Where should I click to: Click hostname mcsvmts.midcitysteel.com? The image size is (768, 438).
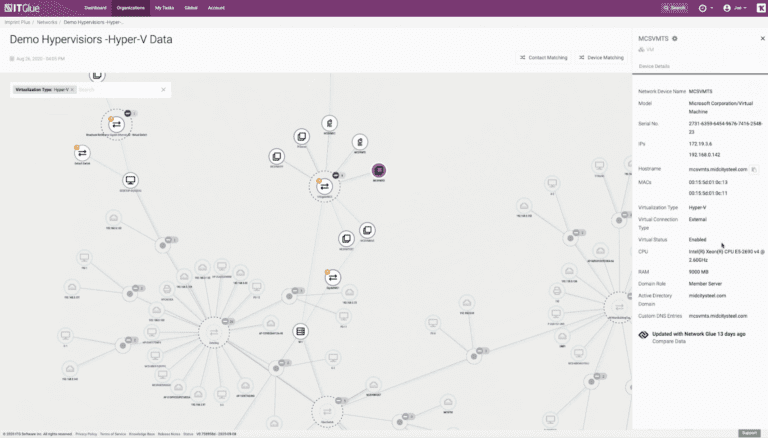tap(718, 170)
